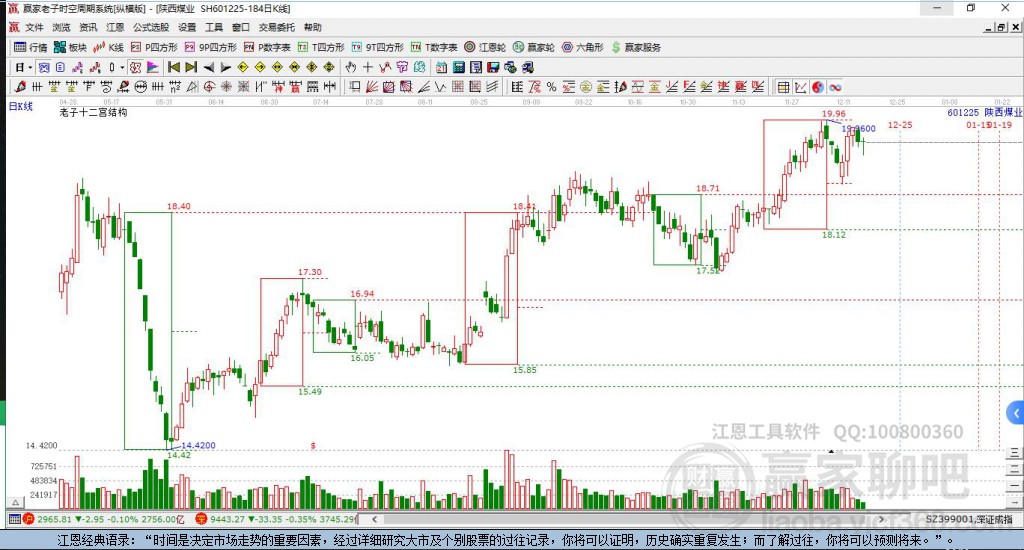Click the magenta flag triangle icon

152,67
